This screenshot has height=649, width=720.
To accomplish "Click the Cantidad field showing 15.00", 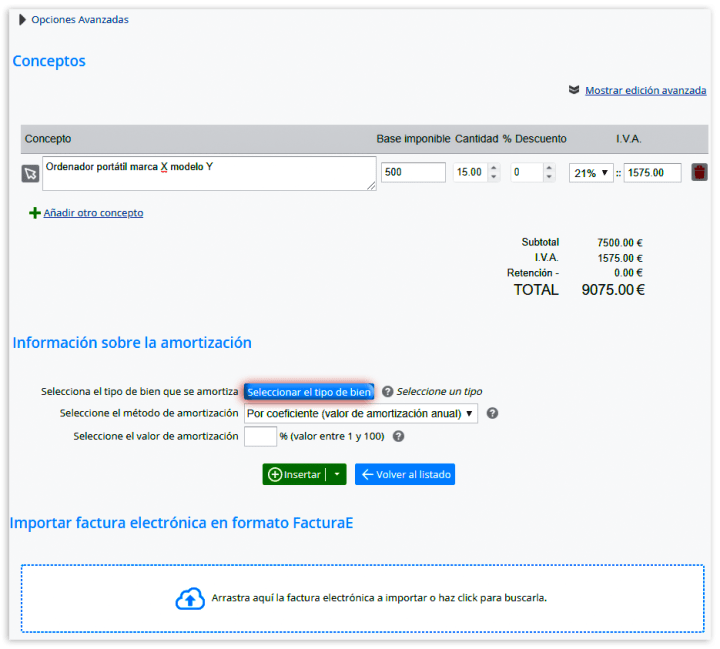I will tap(470, 172).
